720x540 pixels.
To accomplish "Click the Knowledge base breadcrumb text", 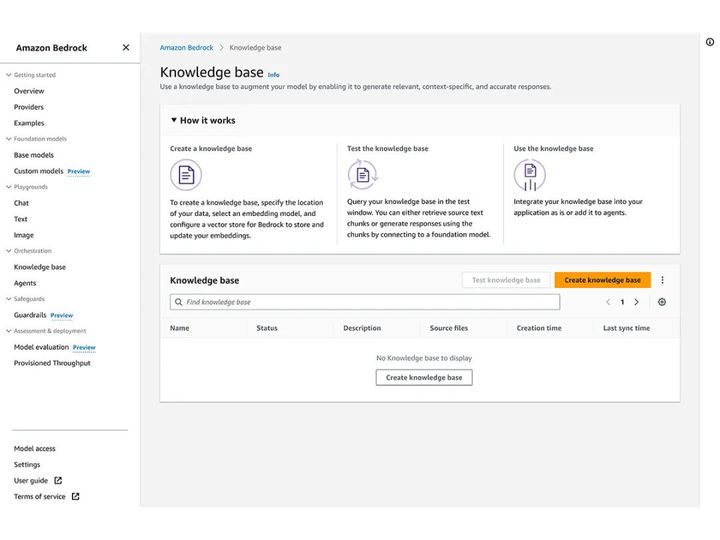I will (x=255, y=47).
